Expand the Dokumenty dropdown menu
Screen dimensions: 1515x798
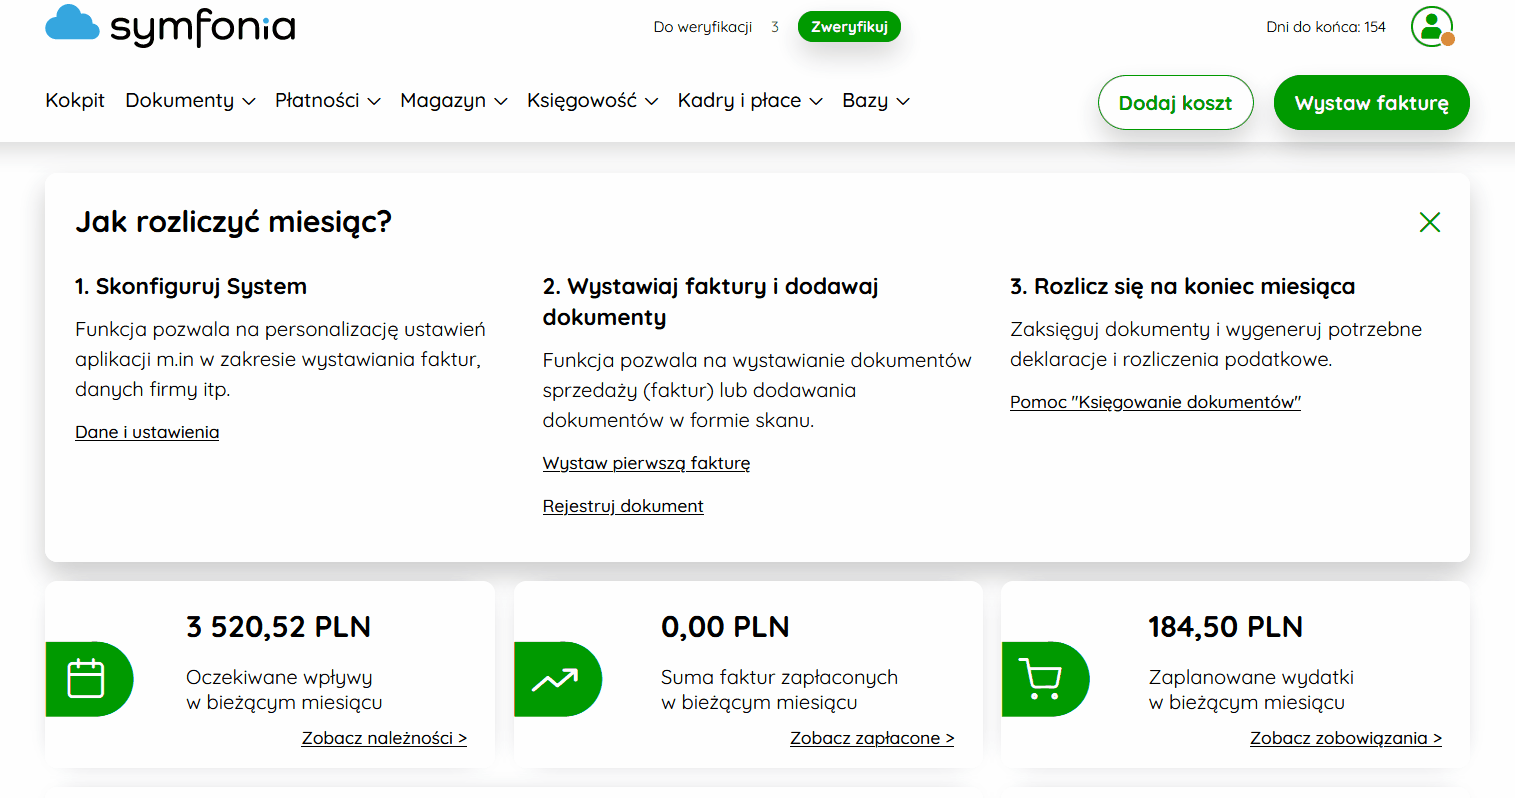tap(190, 100)
